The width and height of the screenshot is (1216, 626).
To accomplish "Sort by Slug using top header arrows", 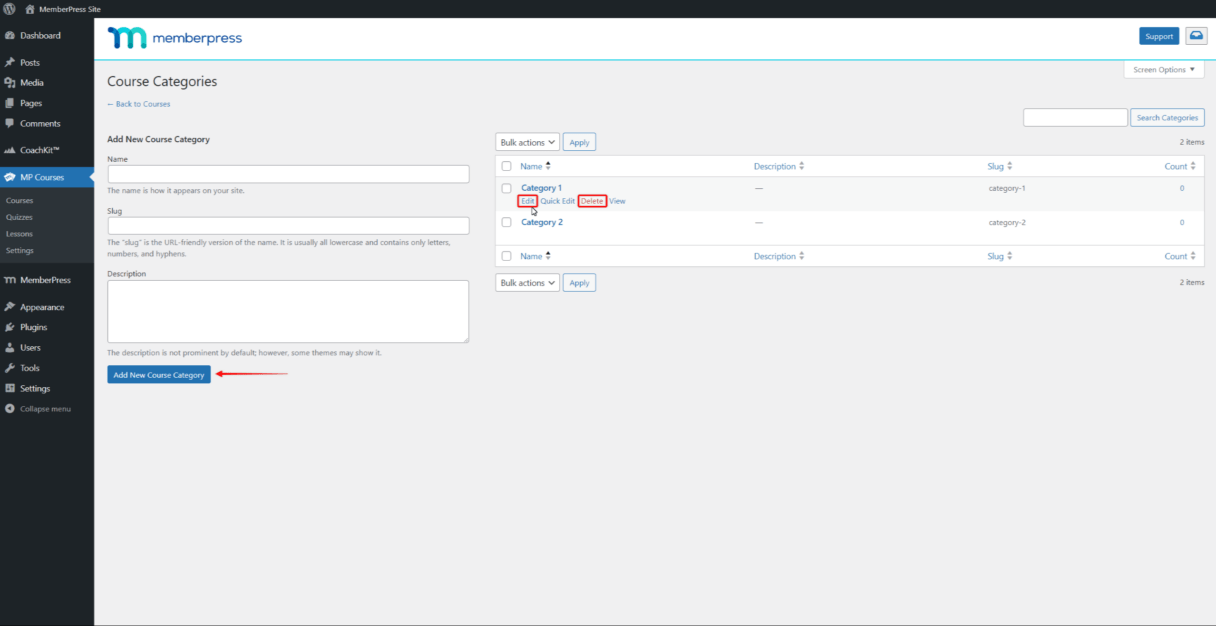I will coord(1009,166).
